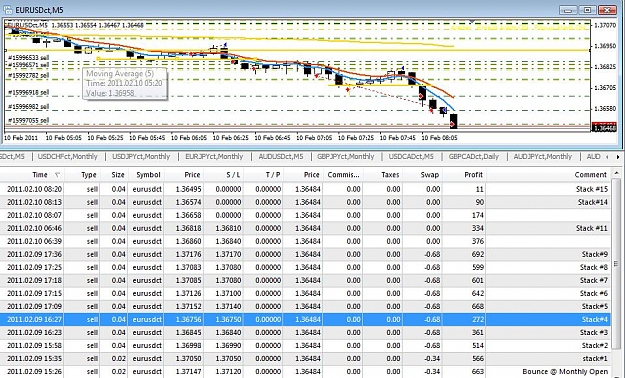The height and width of the screenshot is (378, 625).
Task: Click the Commission column header
Action: tap(343, 175)
